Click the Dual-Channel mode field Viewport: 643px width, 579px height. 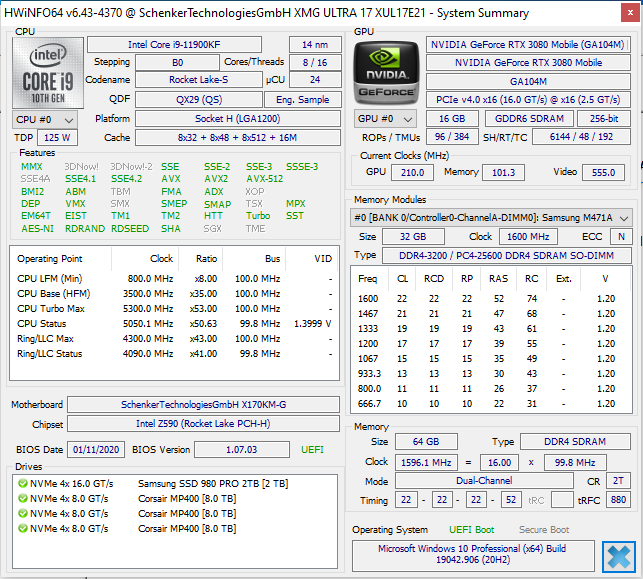[x=484, y=481]
